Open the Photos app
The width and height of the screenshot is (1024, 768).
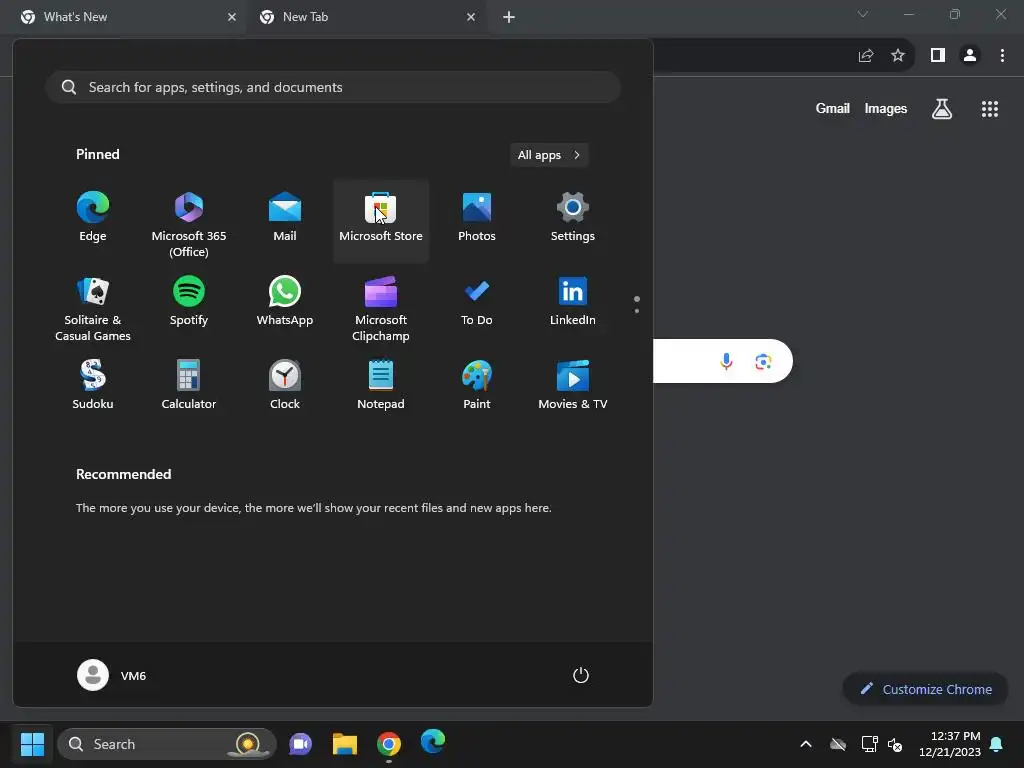(477, 218)
